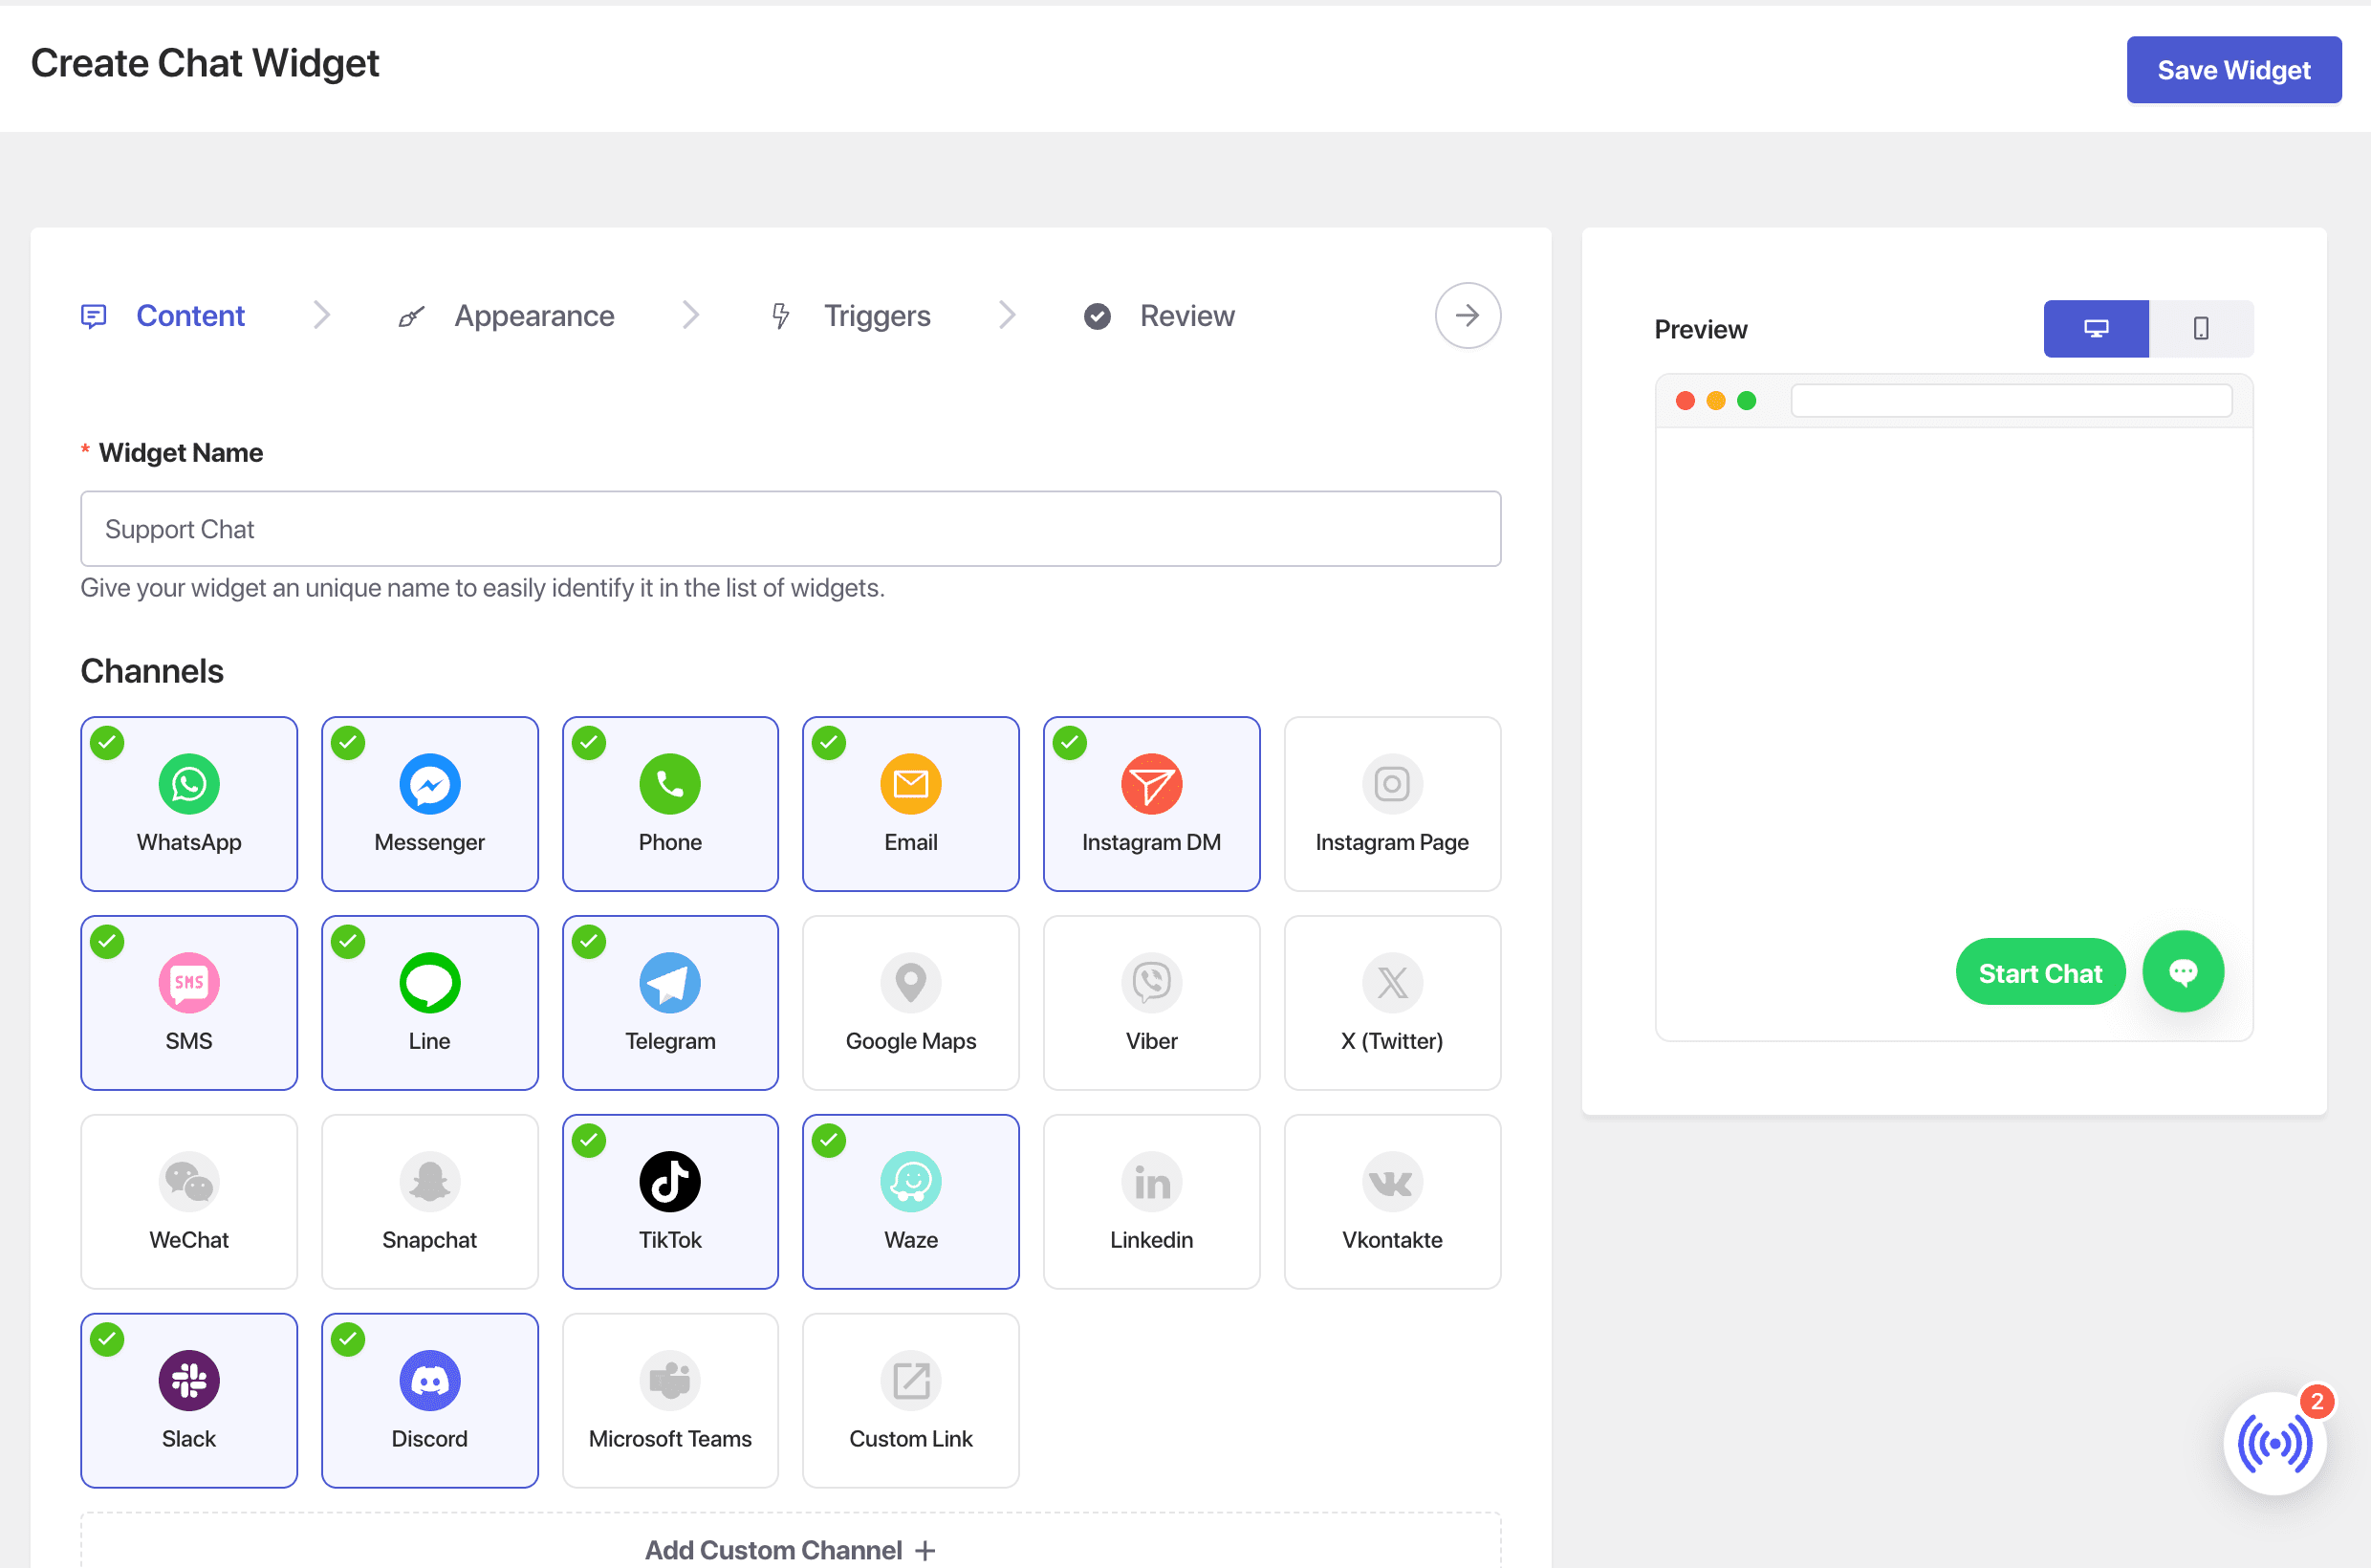This screenshot has width=2371, height=1568.
Task: Click the Google Maps channel icon
Action: 910,982
